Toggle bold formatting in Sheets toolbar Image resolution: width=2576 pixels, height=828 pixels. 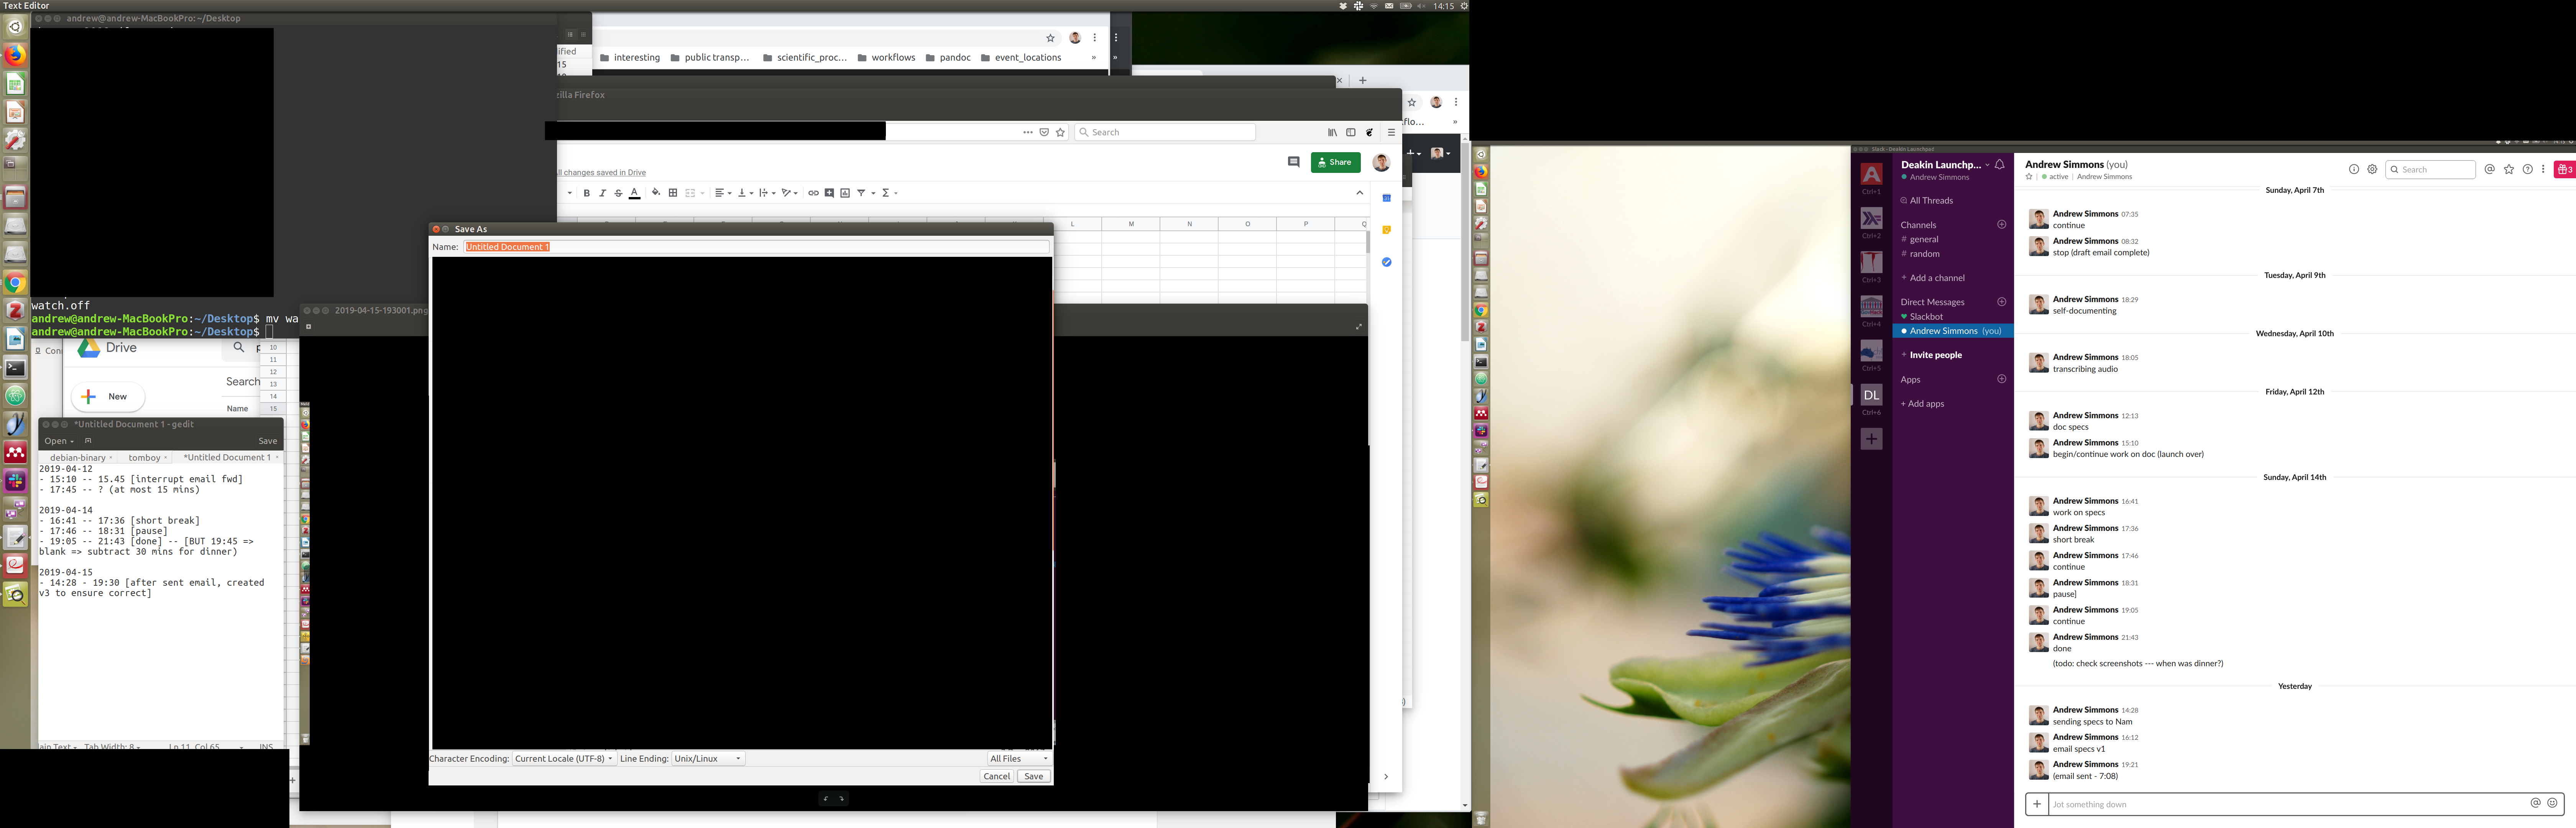(587, 193)
